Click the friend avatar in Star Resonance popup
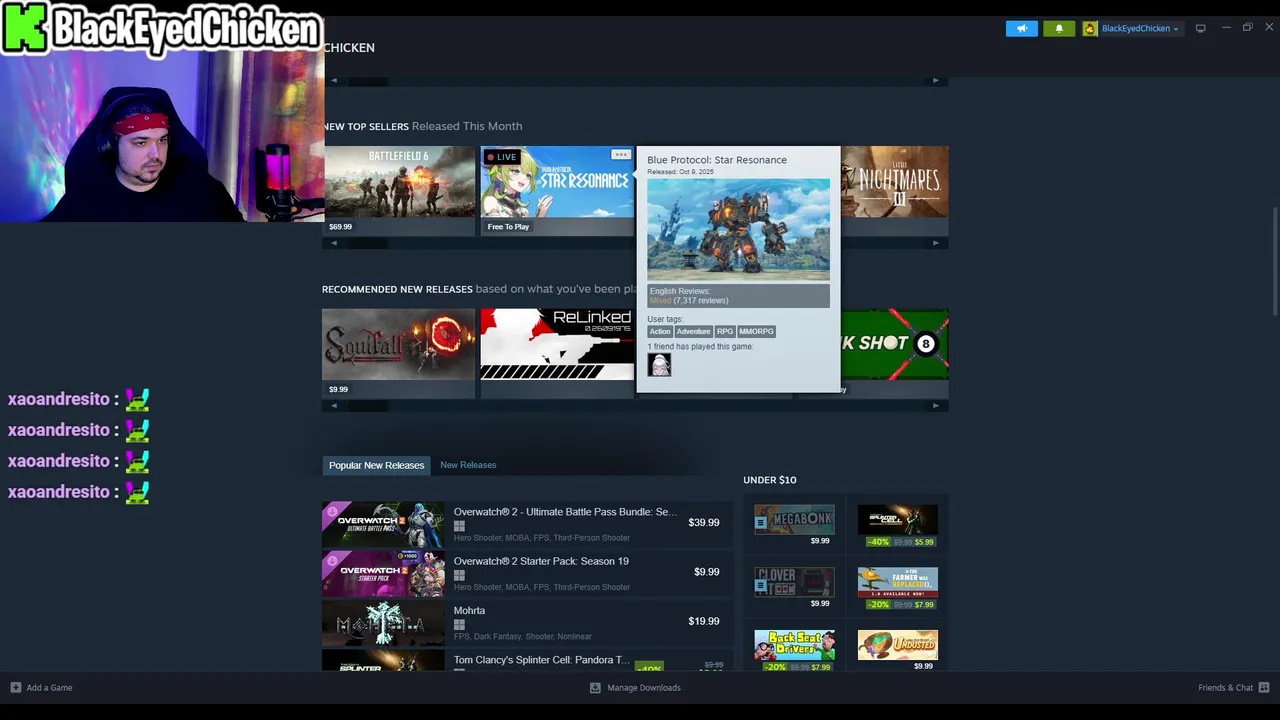 659,365
